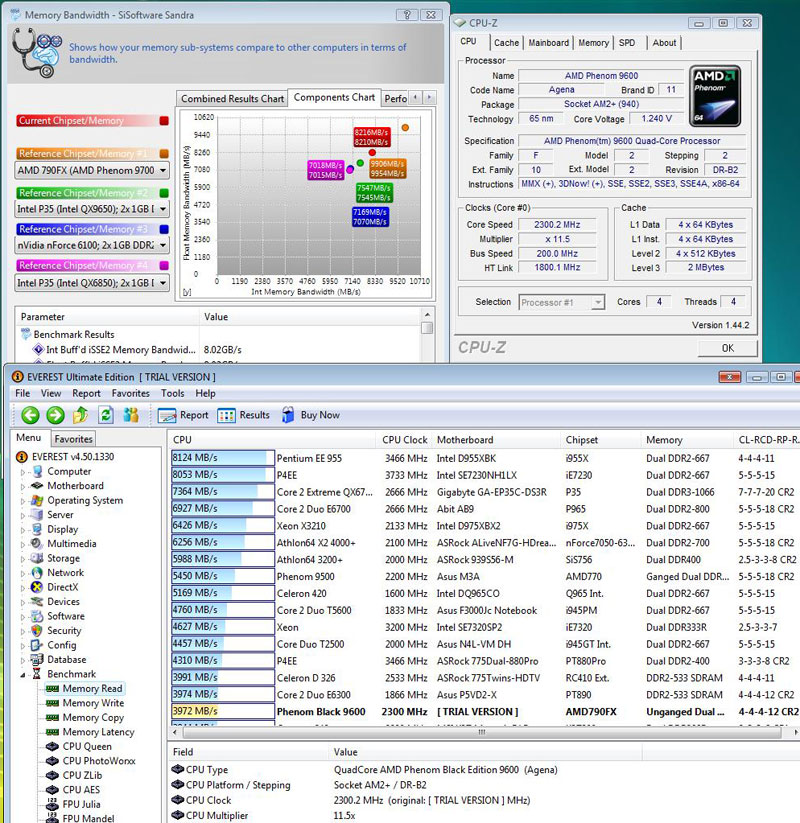This screenshot has width=800, height=823.
Task: Open Report from the EVEREST toolbar
Action: pos(183,415)
